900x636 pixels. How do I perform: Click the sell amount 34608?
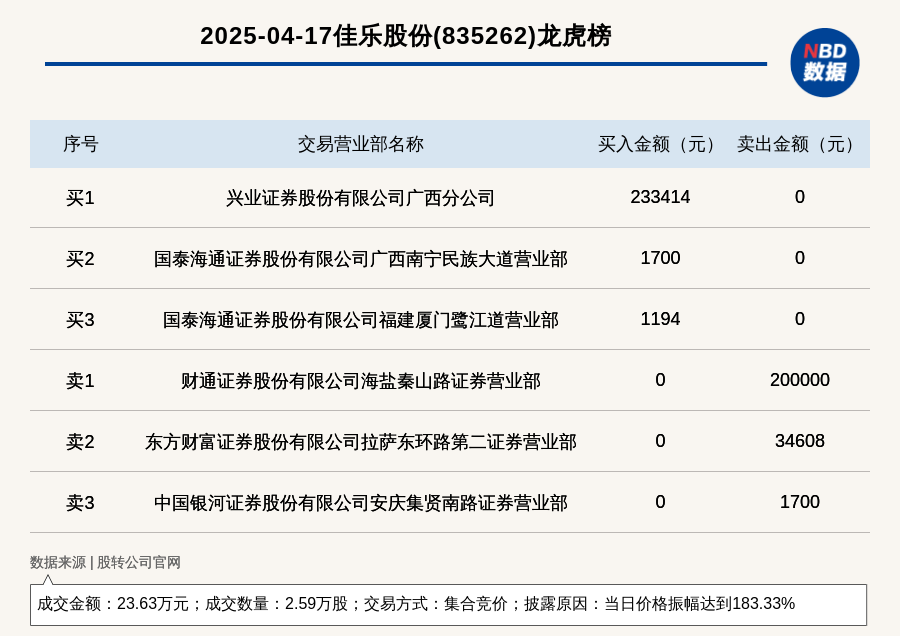pos(800,441)
